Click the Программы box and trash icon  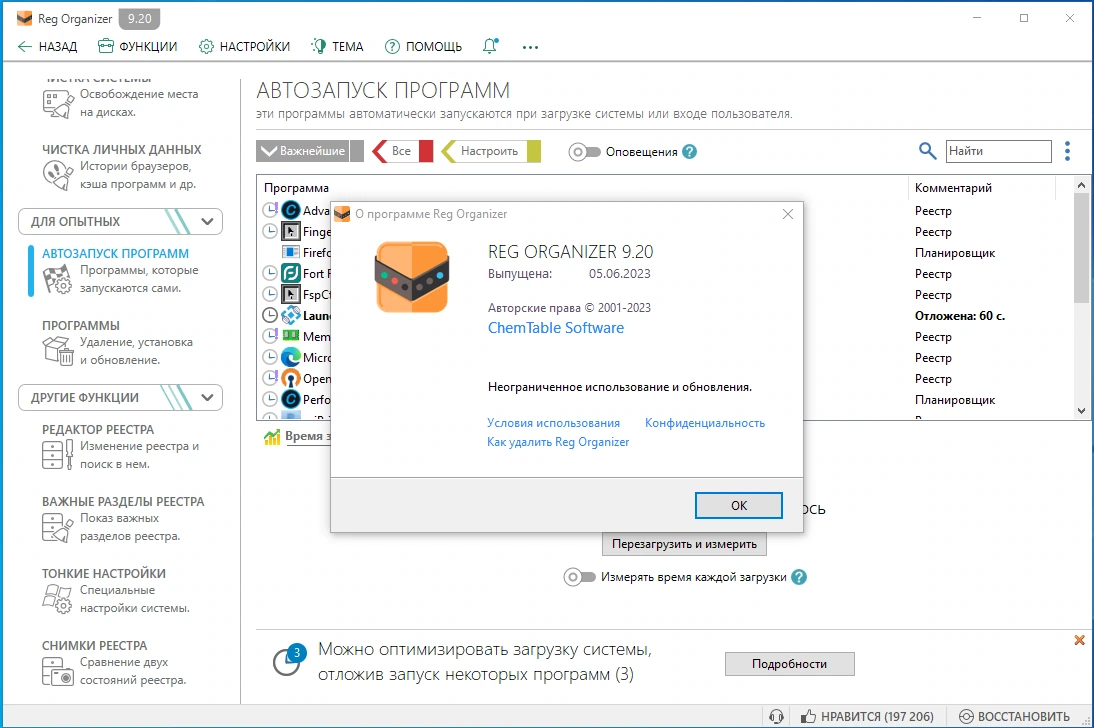click(x=57, y=351)
